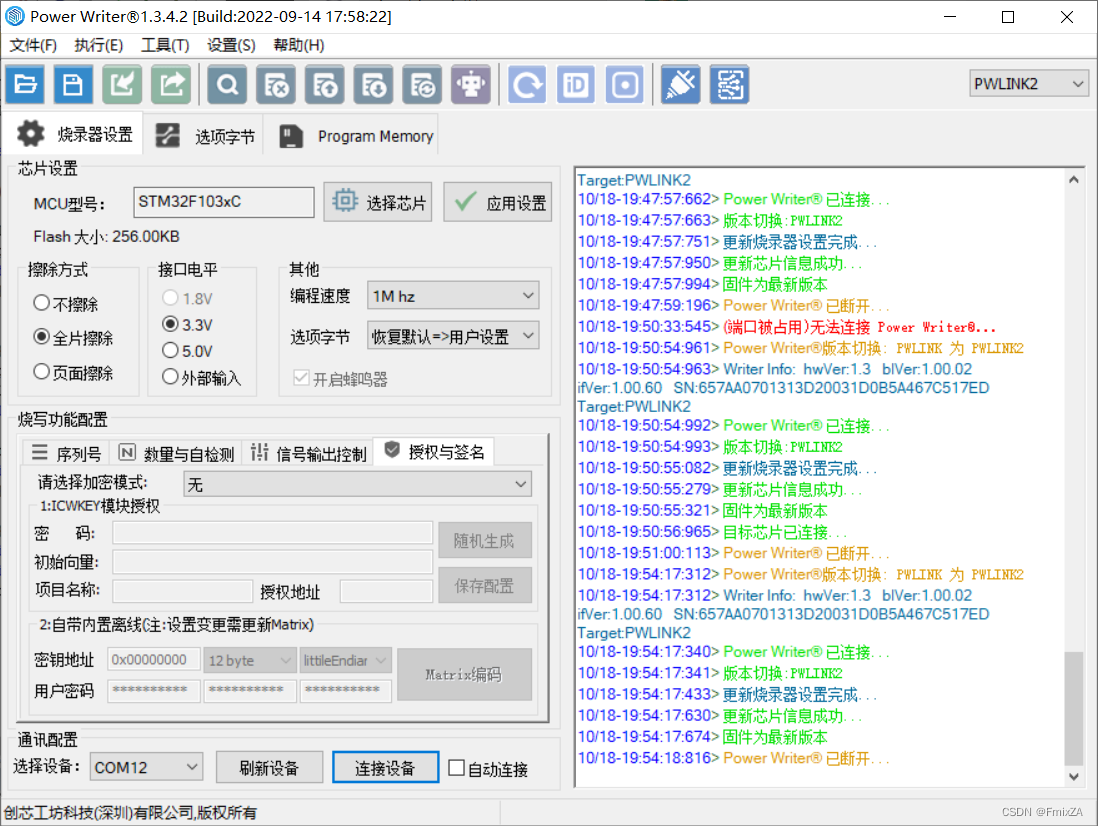The width and height of the screenshot is (1098, 826).
Task: Click the 选项字节 tab icon
Action: [167, 135]
